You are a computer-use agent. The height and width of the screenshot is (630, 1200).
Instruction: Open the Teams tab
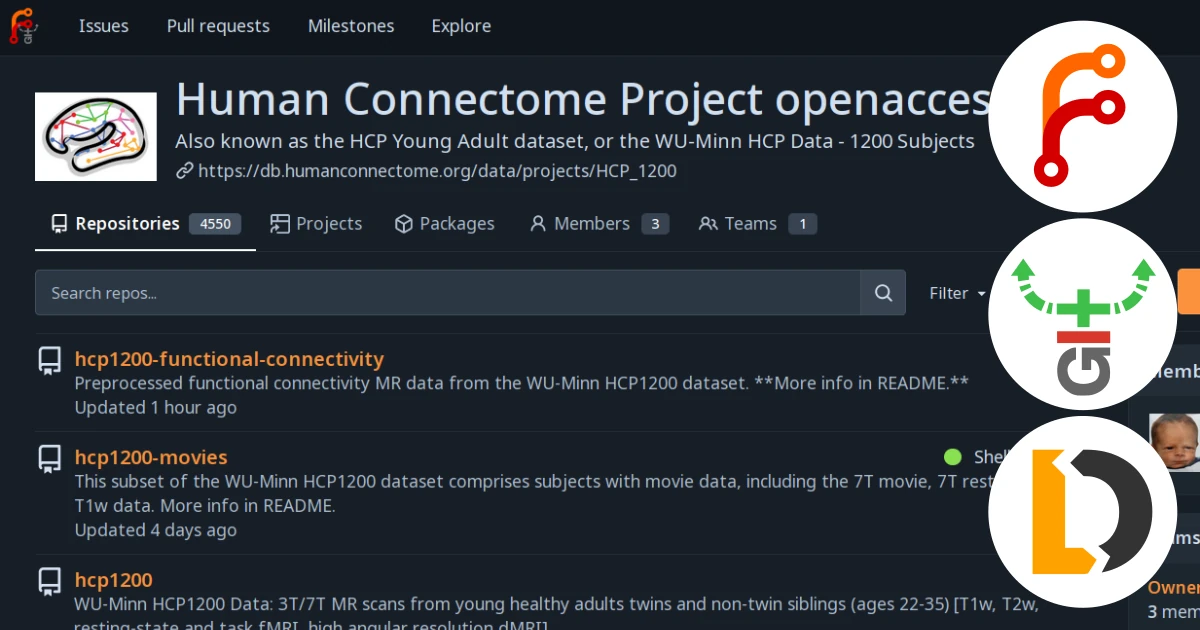[x=758, y=224]
